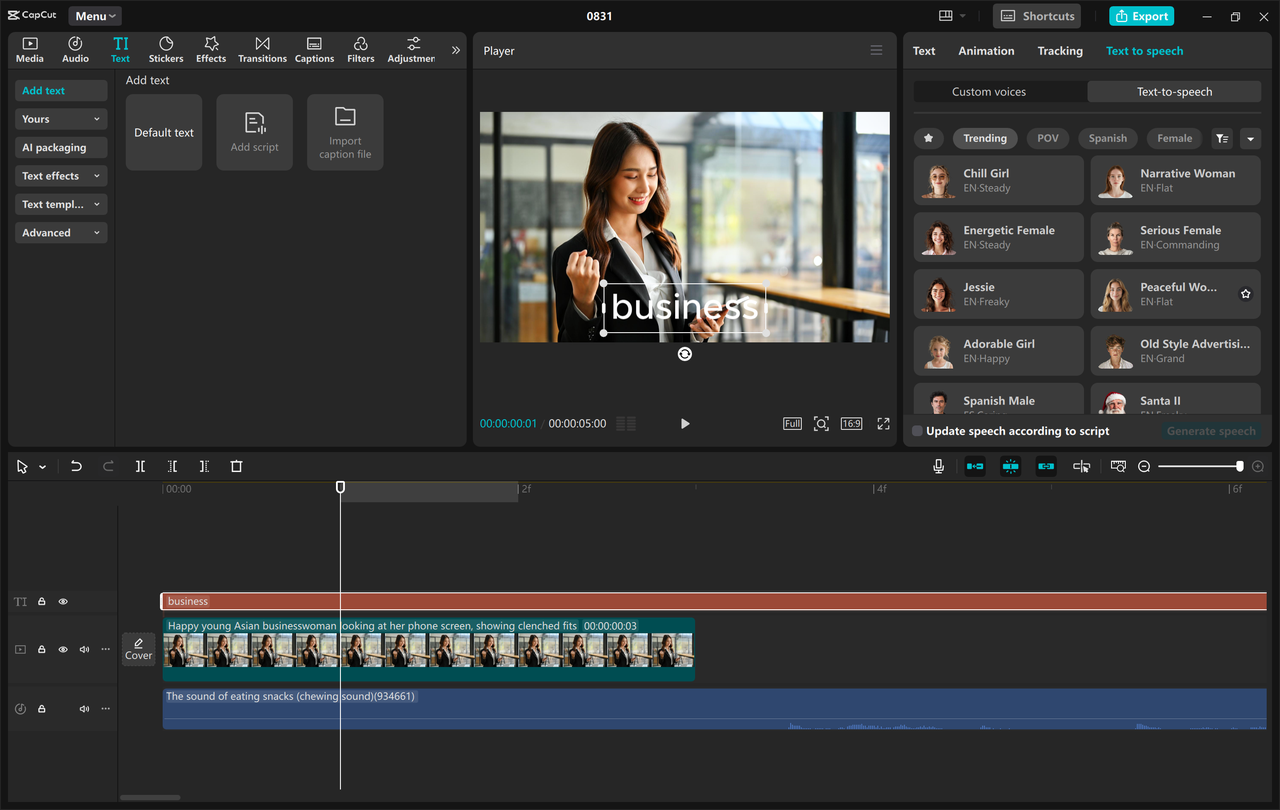The height and width of the screenshot is (810, 1280).
Task: Expand the Advanced section in sidebar
Action: click(x=60, y=232)
